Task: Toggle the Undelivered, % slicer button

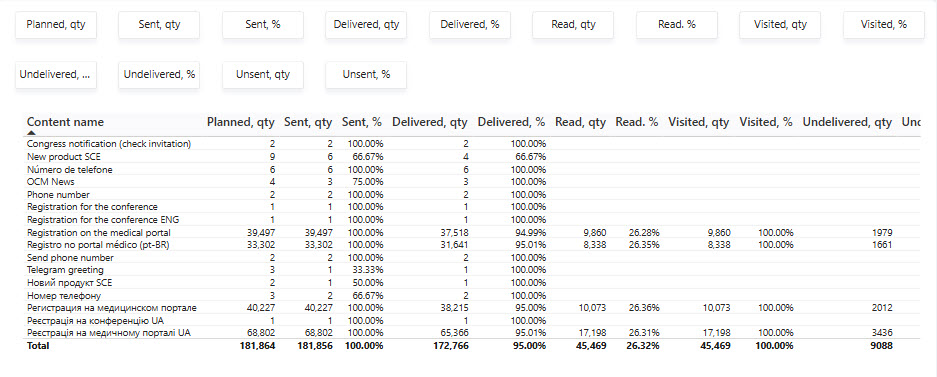Action: [159, 75]
